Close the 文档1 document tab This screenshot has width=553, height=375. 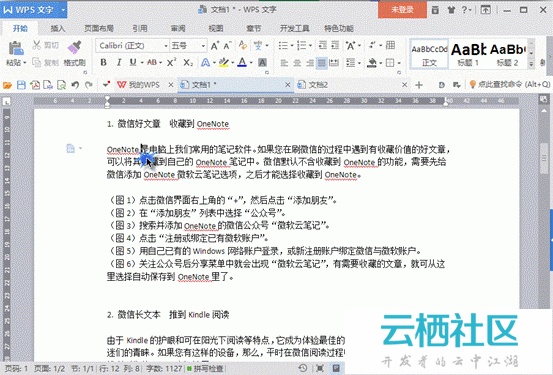(x=288, y=85)
